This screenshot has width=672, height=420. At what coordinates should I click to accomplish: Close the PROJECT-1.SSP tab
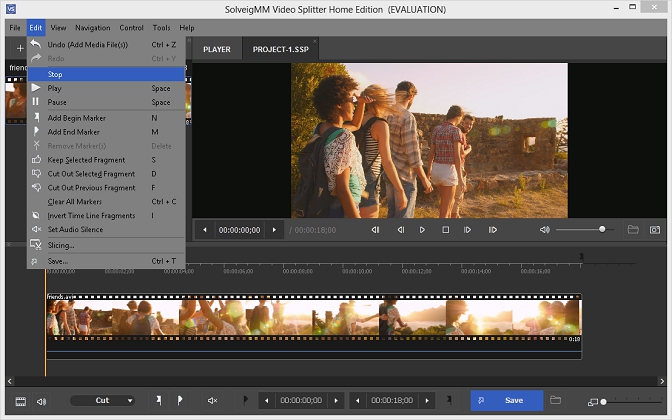pos(315,41)
